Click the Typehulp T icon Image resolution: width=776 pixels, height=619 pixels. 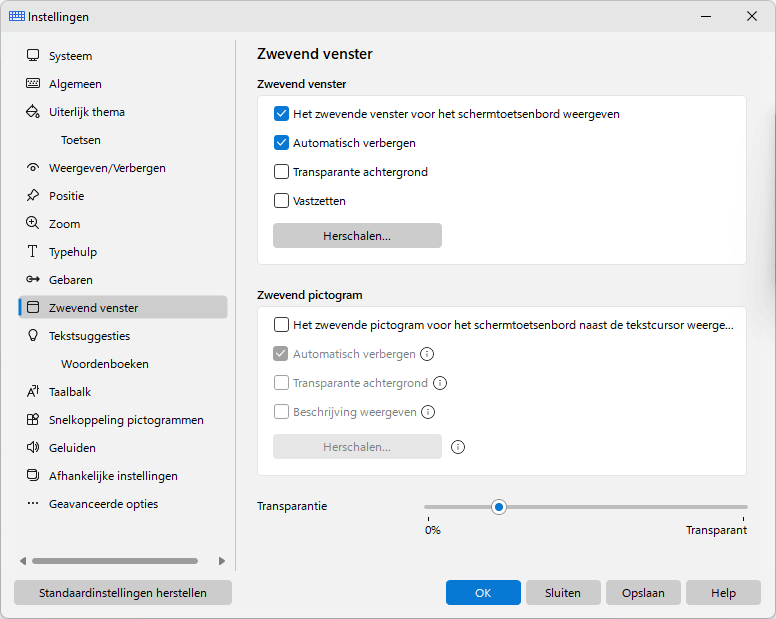click(33, 251)
